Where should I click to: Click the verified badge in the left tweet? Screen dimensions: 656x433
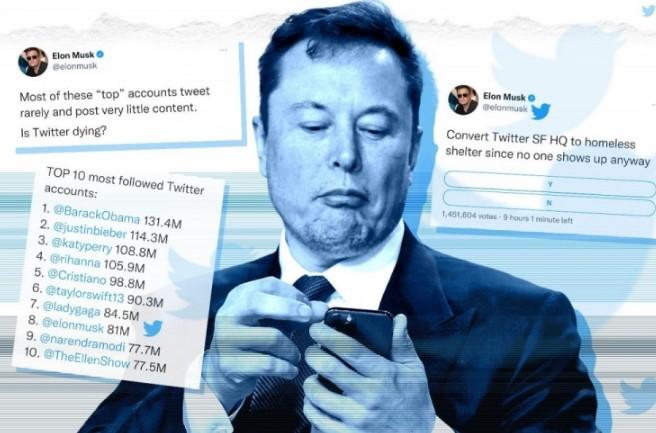100,54
